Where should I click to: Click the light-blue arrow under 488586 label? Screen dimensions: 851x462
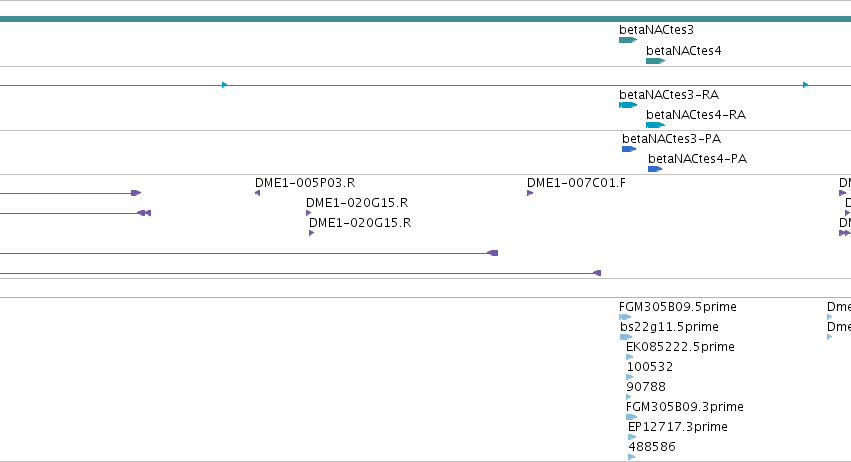(631, 457)
